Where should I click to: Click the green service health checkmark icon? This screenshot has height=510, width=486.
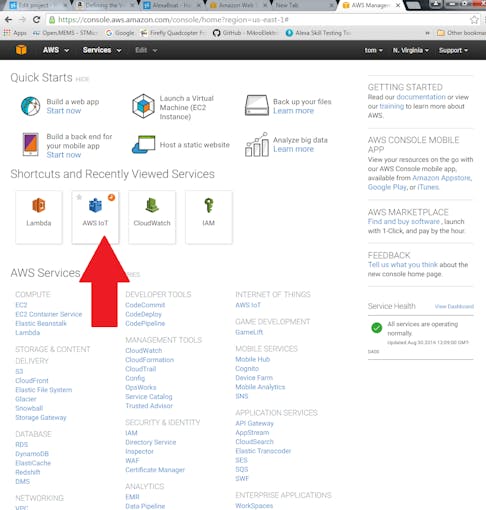[377, 328]
